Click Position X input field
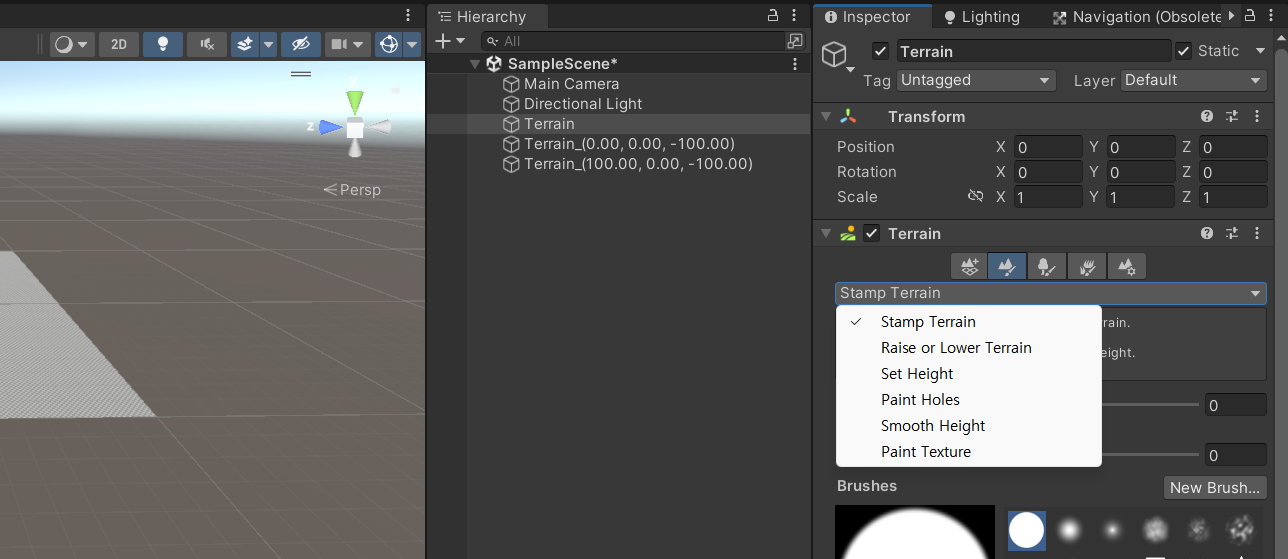Image resolution: width=1288 pixels, height=559 pixels. click(x=1048, y=147)
